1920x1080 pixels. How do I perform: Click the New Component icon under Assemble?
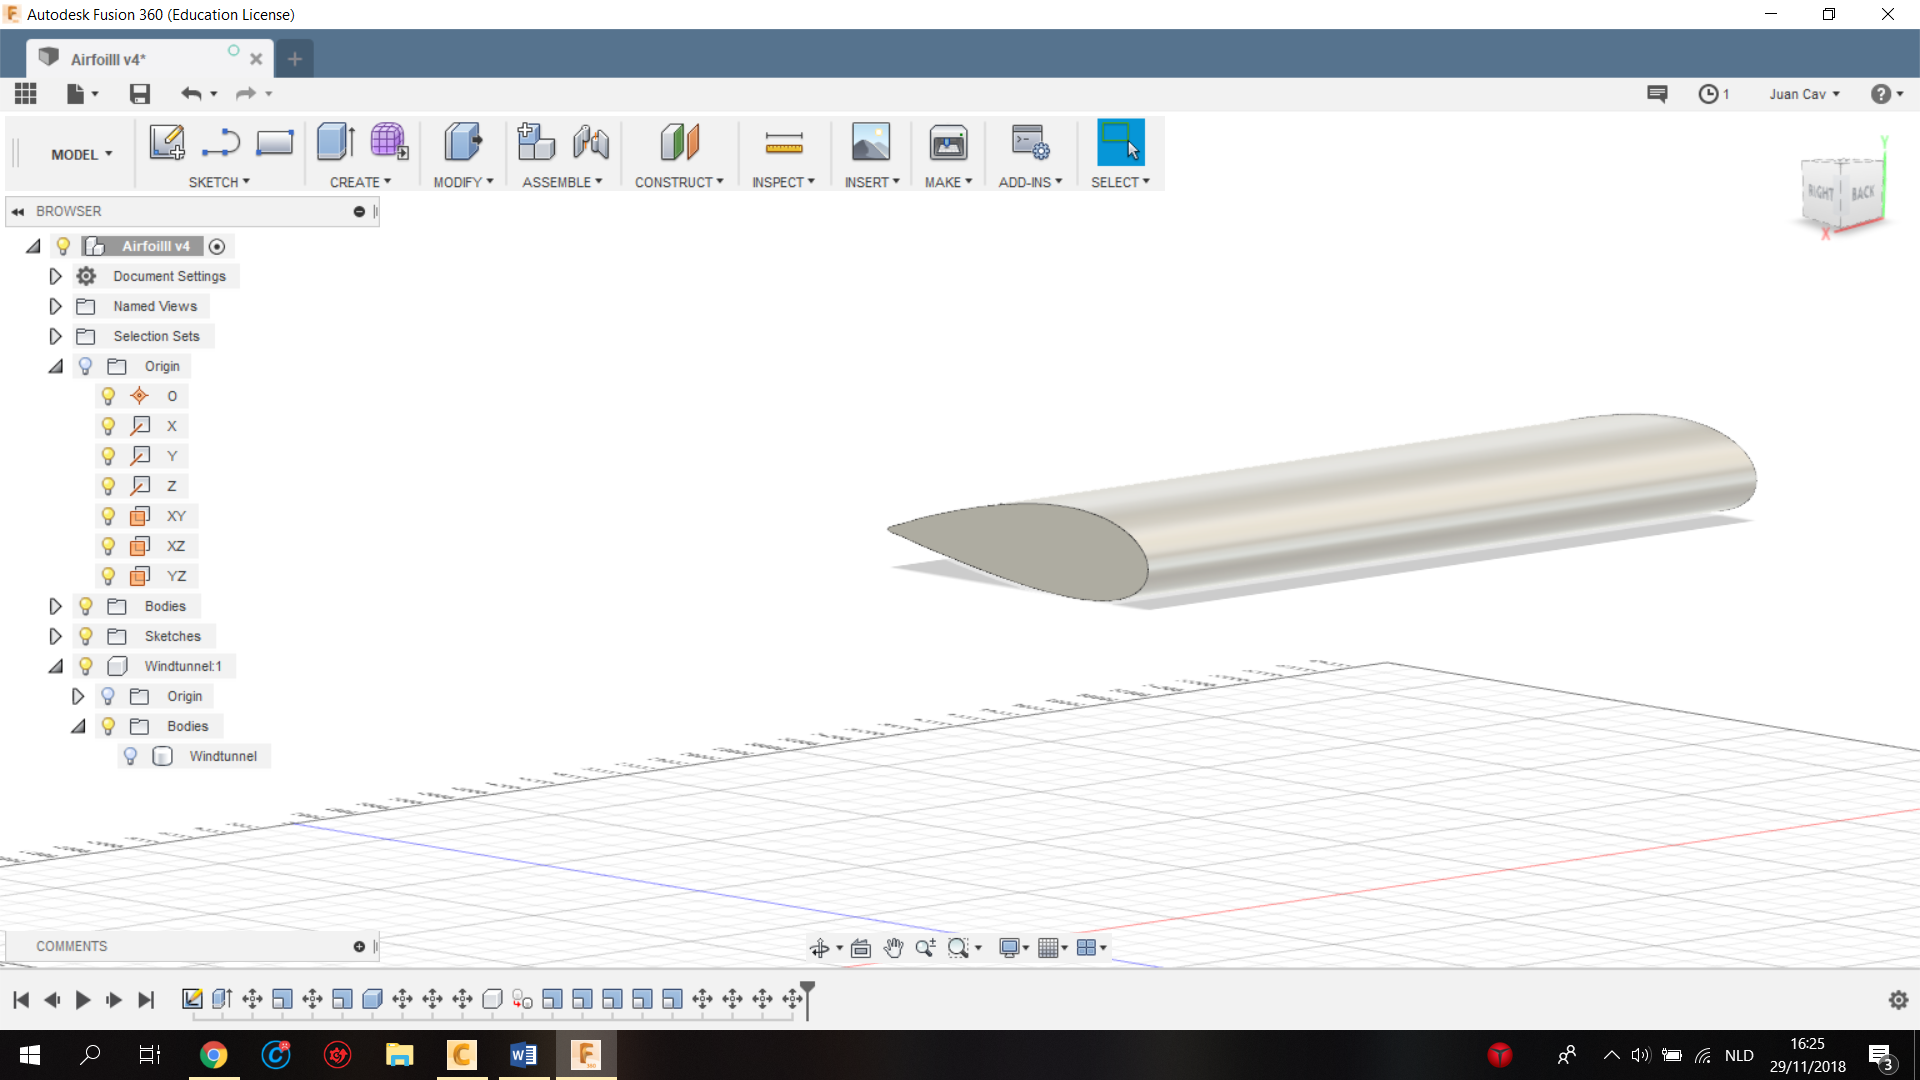(536, 142)
